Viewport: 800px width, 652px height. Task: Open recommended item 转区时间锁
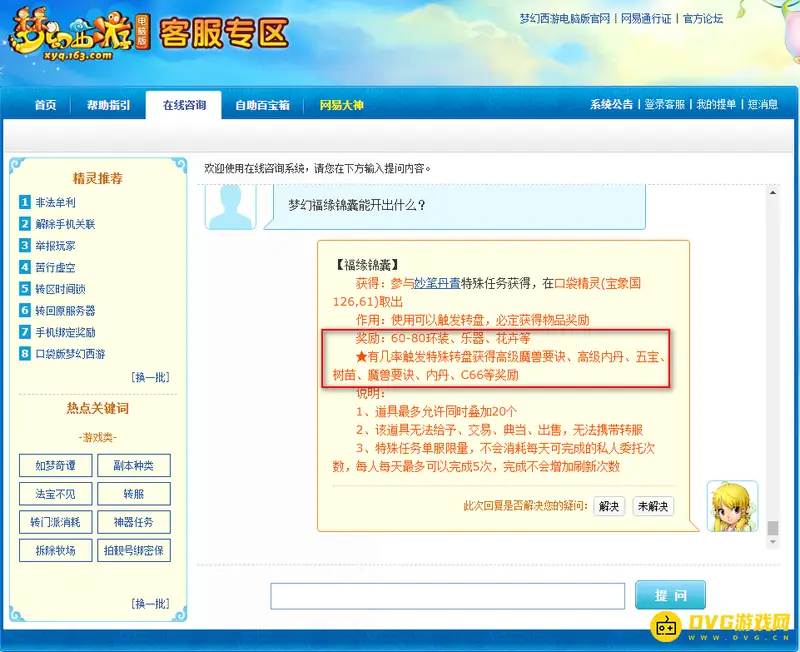60,289
